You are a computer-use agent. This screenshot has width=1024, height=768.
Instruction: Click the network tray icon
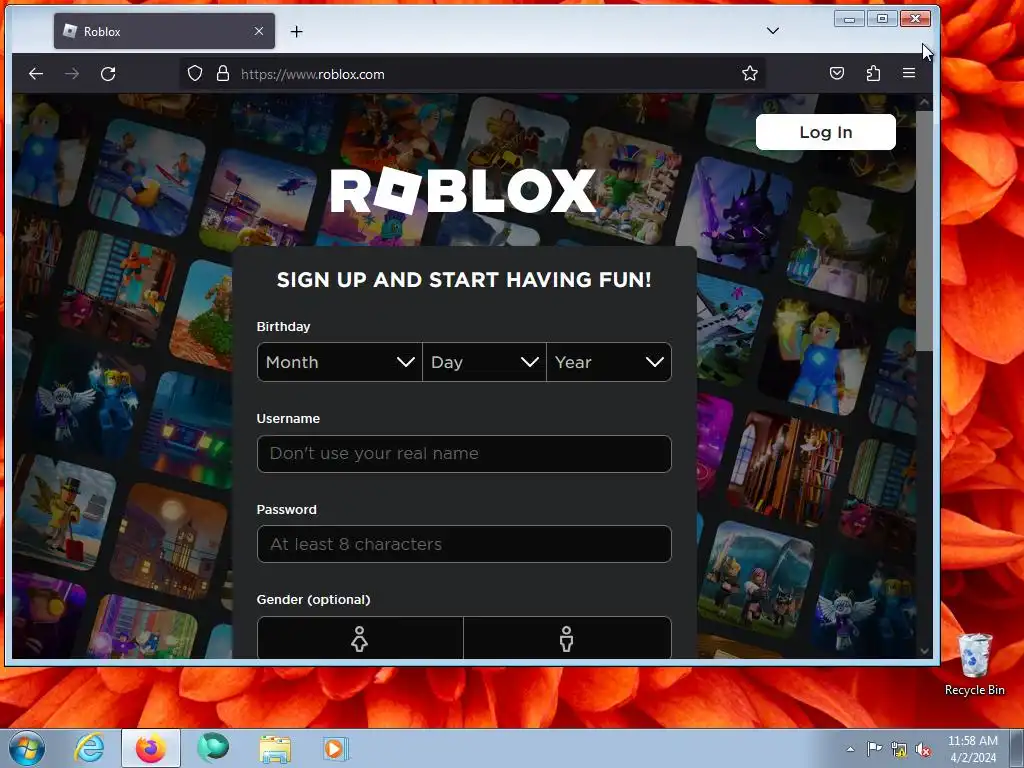tap(899, 749)
